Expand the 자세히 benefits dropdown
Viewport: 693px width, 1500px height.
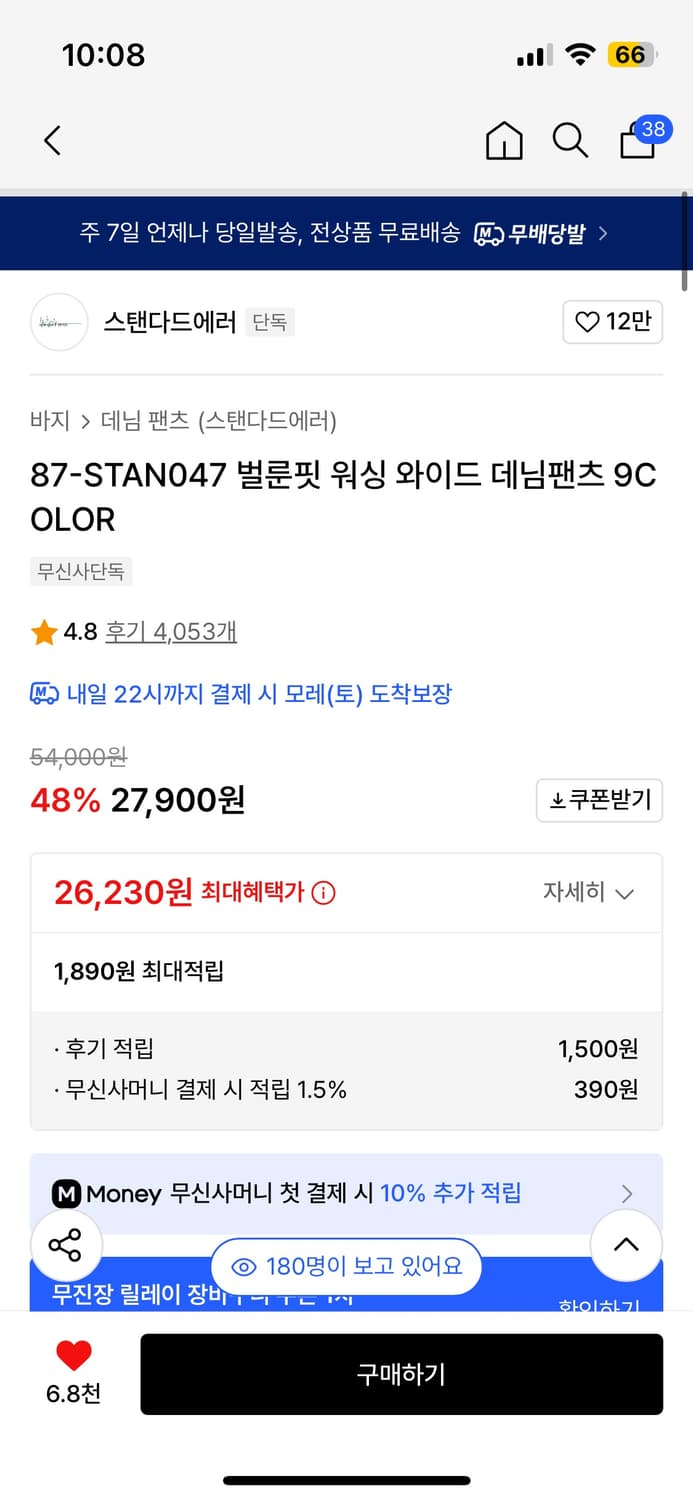click(x=589, y=893)
